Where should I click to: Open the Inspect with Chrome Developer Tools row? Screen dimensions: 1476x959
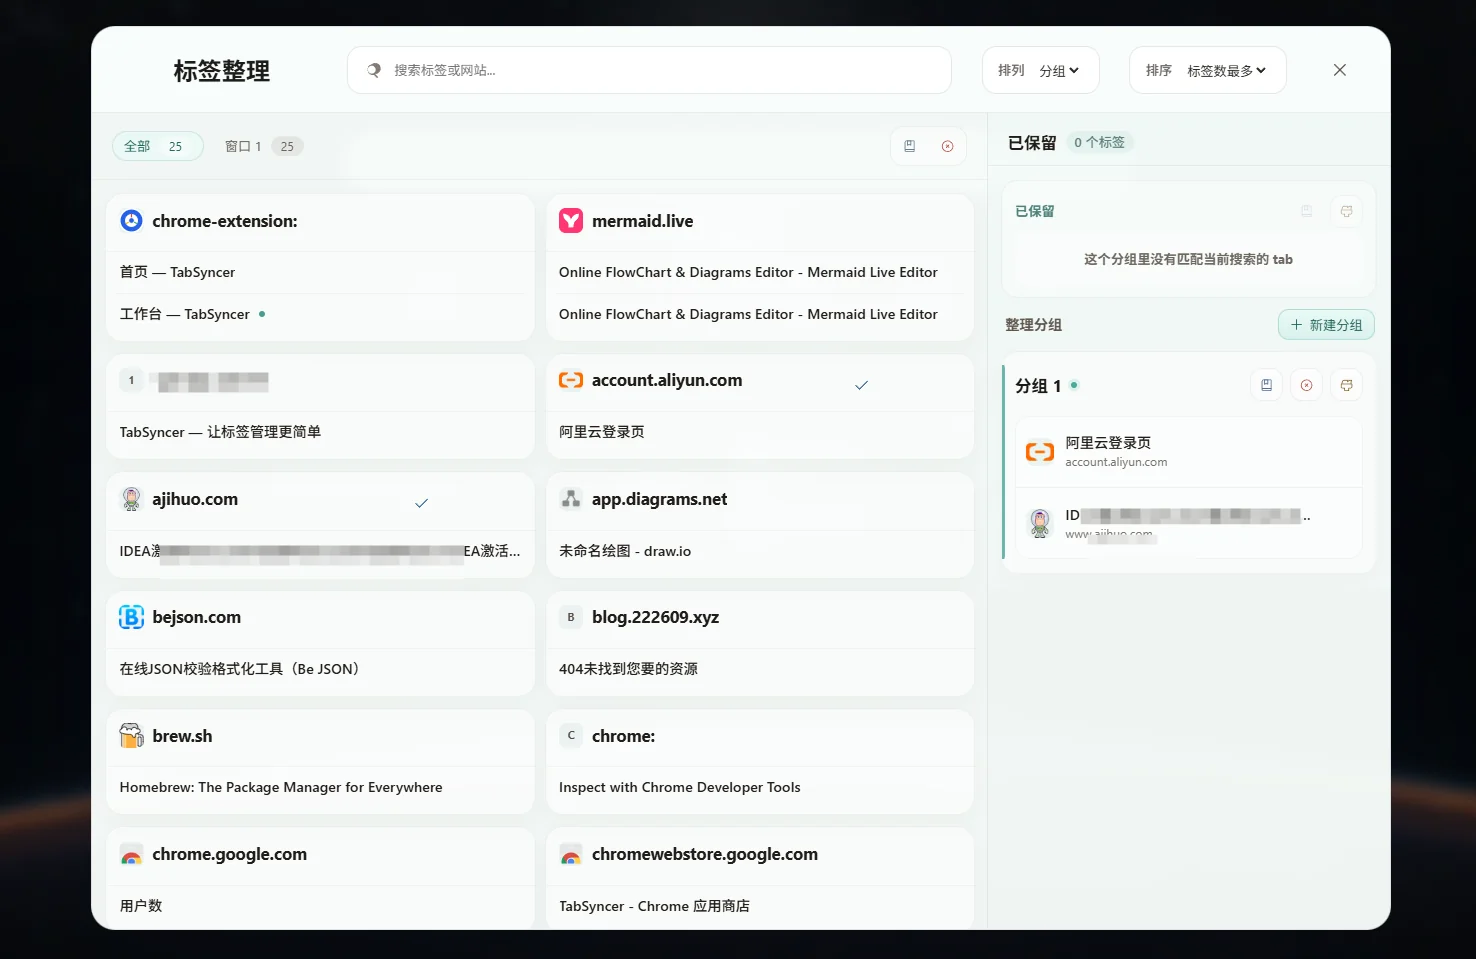(760, 787)
